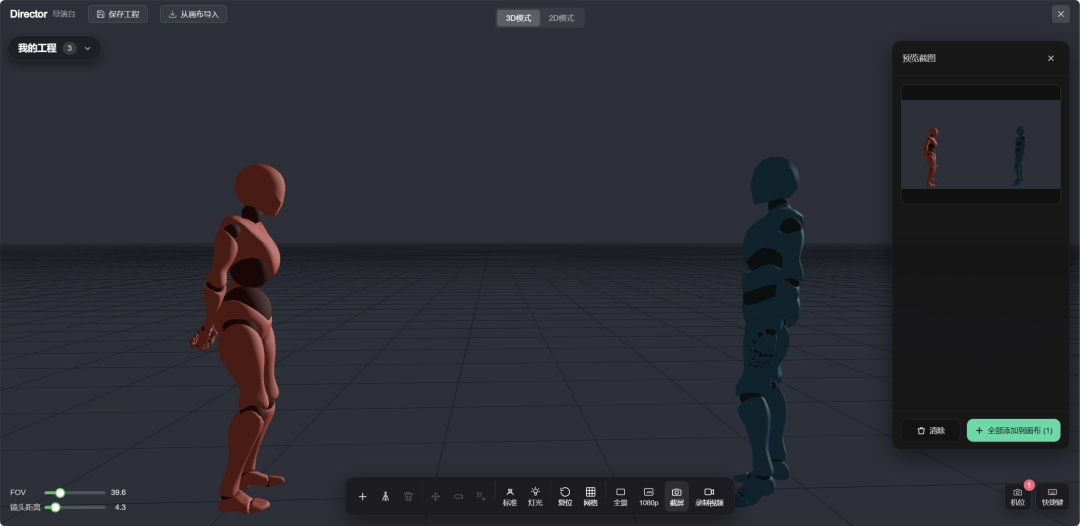Click the 全景 panorama icon
The height and width of the screenshot is (526, 1080).
[x=620, y=496]
